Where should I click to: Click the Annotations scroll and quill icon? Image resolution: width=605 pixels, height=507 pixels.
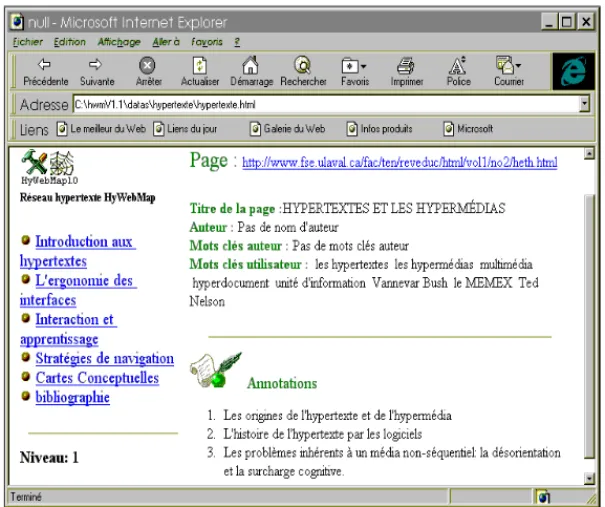point(215,370)
